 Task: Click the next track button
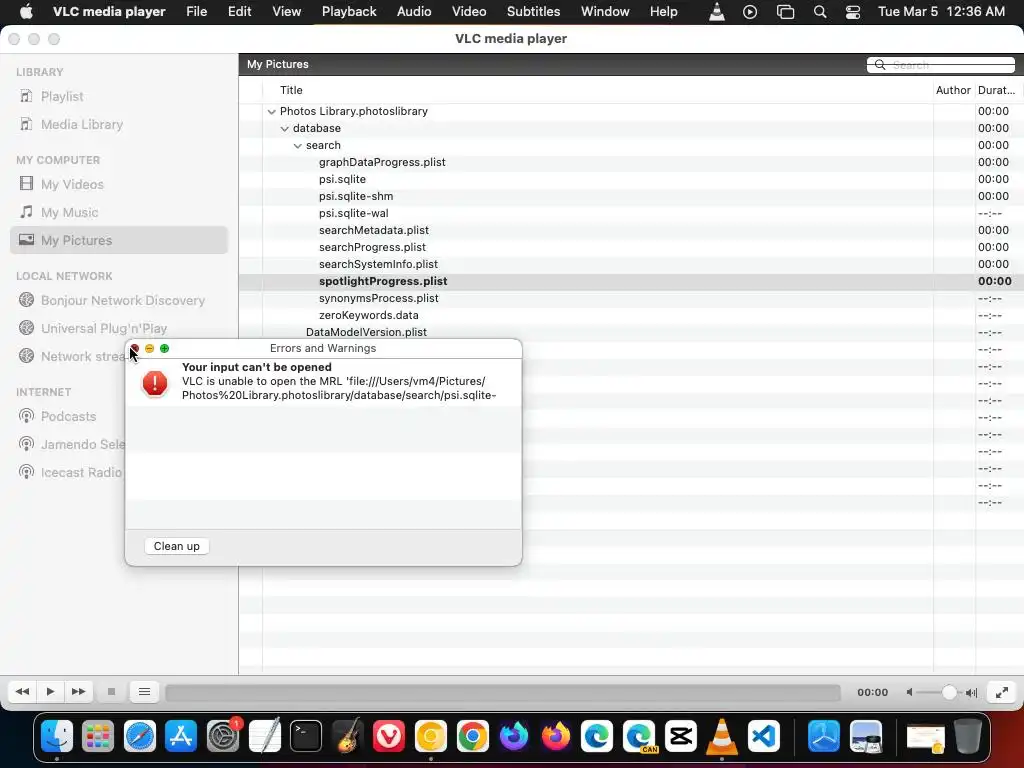click(x=78, y=692)
